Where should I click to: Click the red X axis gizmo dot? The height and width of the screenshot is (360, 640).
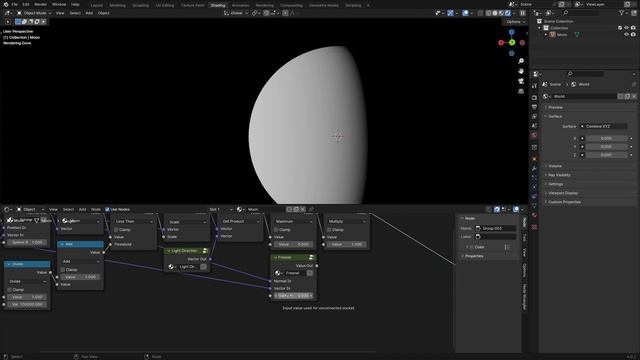coord(501,42)
